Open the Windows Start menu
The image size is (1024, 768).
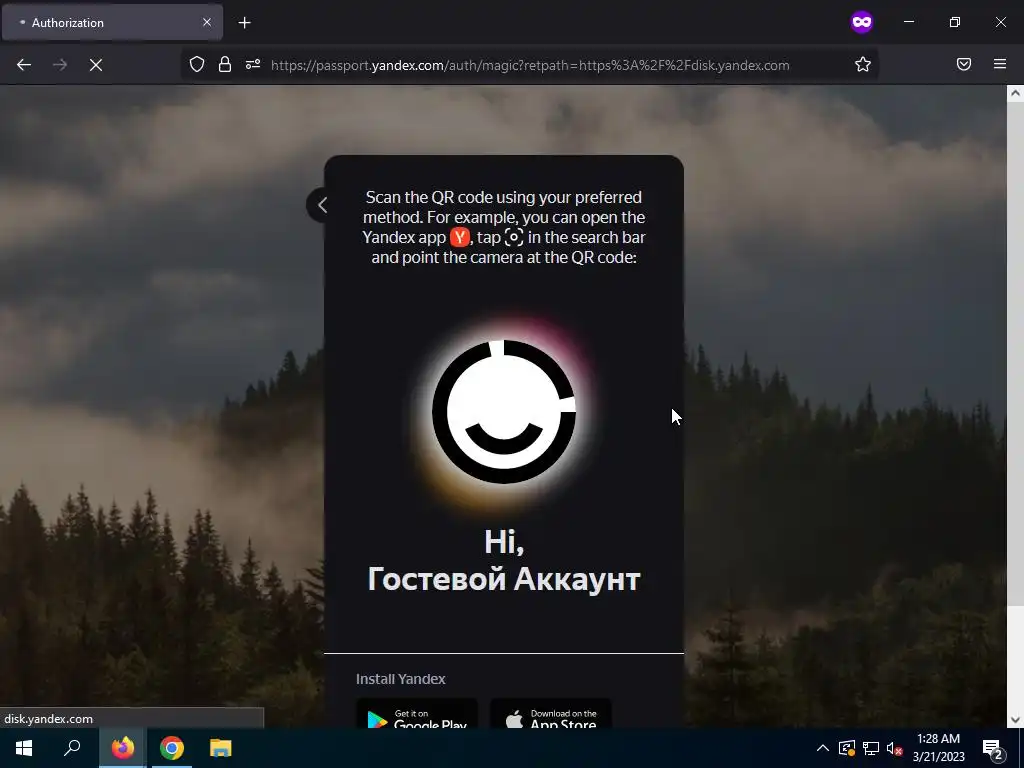24,748
